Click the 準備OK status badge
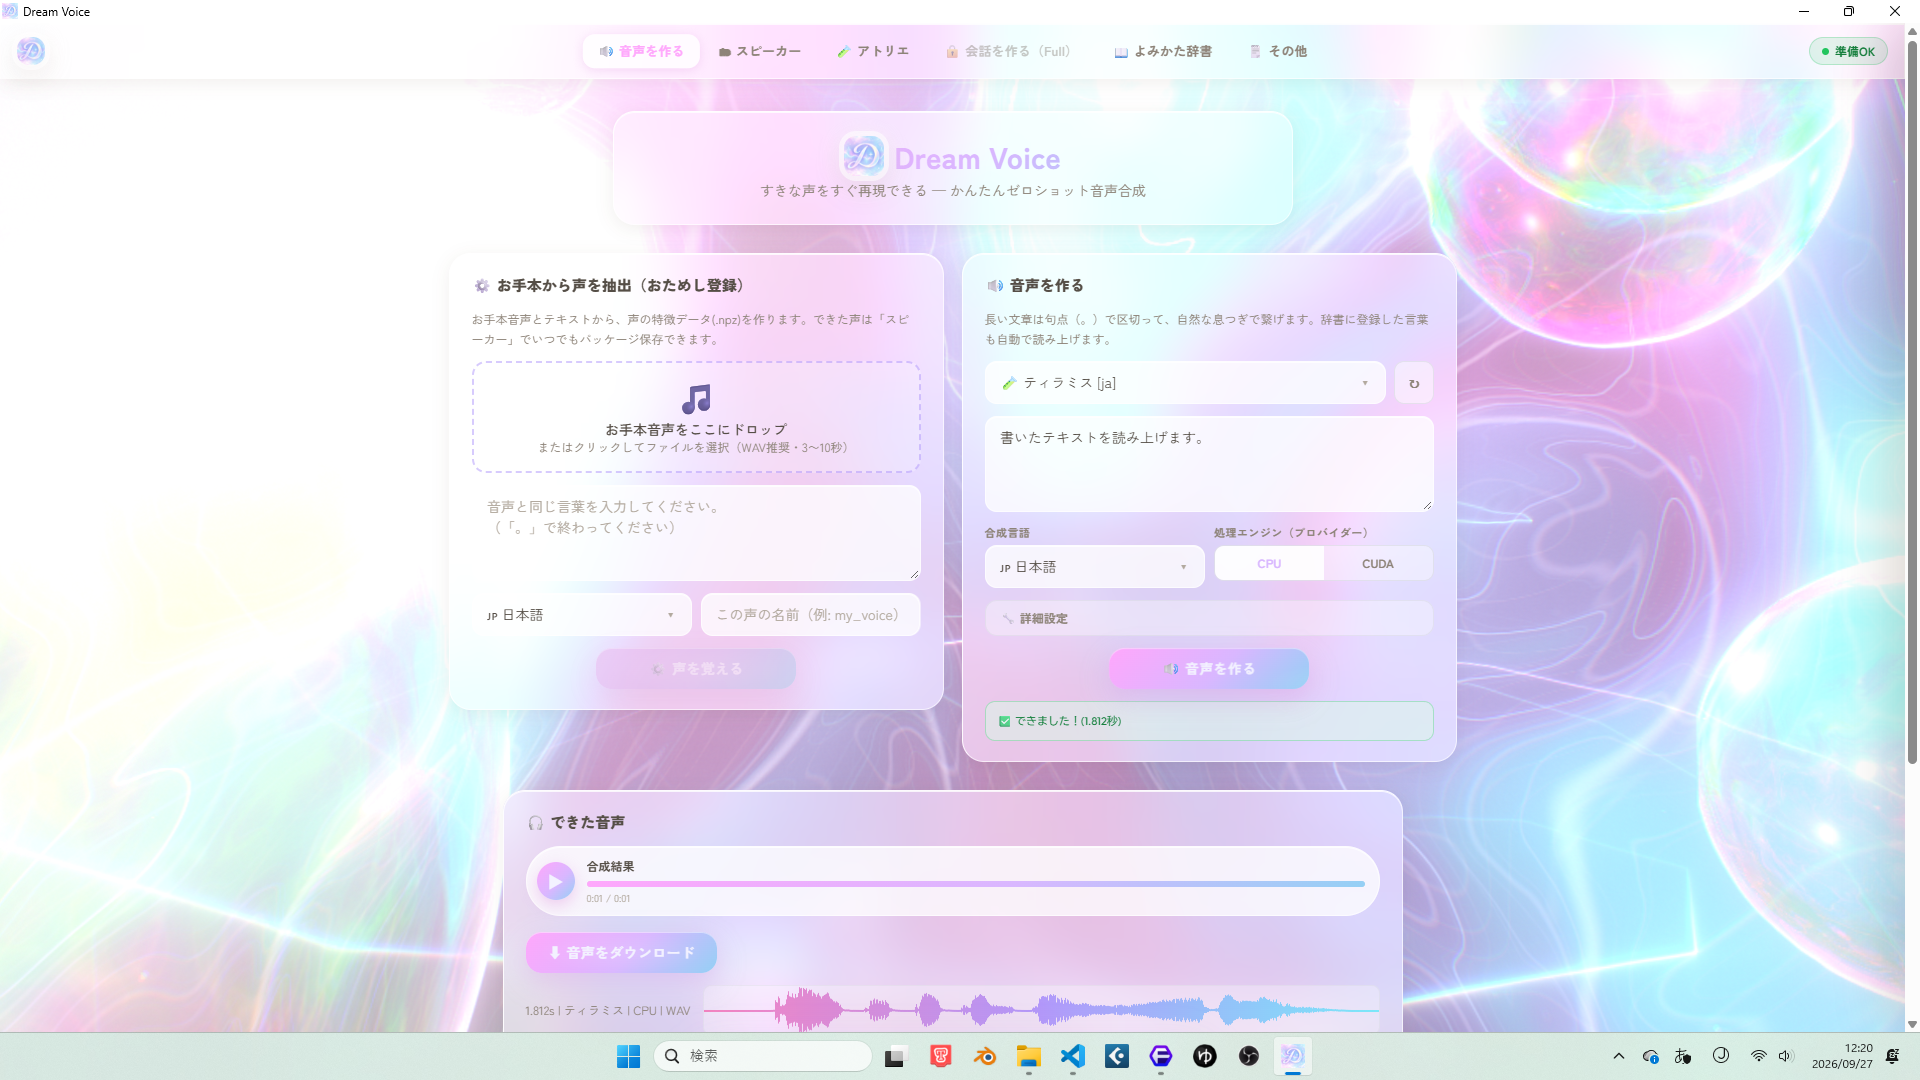The image size is (1920, 1080). (1848, 51)
